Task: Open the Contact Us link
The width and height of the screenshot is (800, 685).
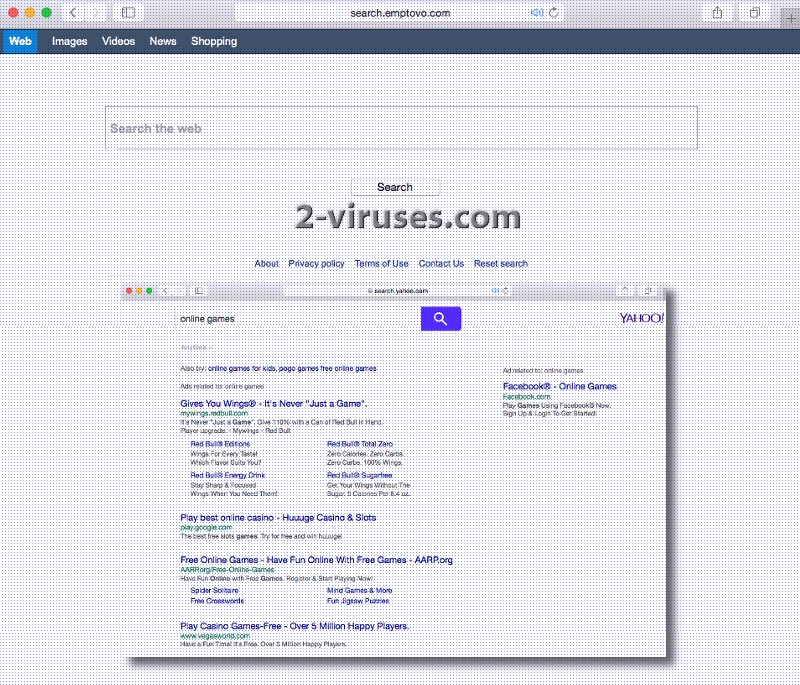Action: tap(441, 264)
